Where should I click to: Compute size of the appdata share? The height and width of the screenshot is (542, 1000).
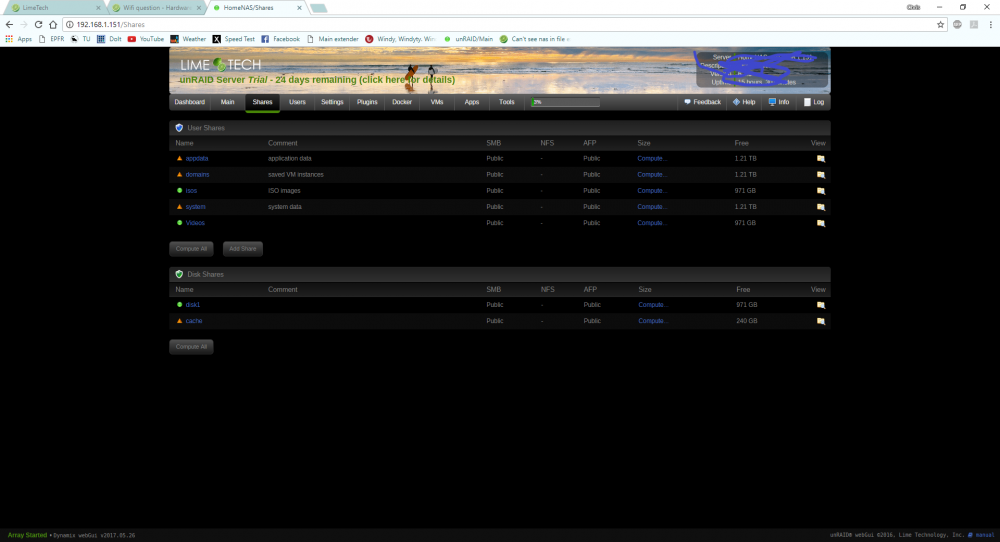tap(651, 158)
